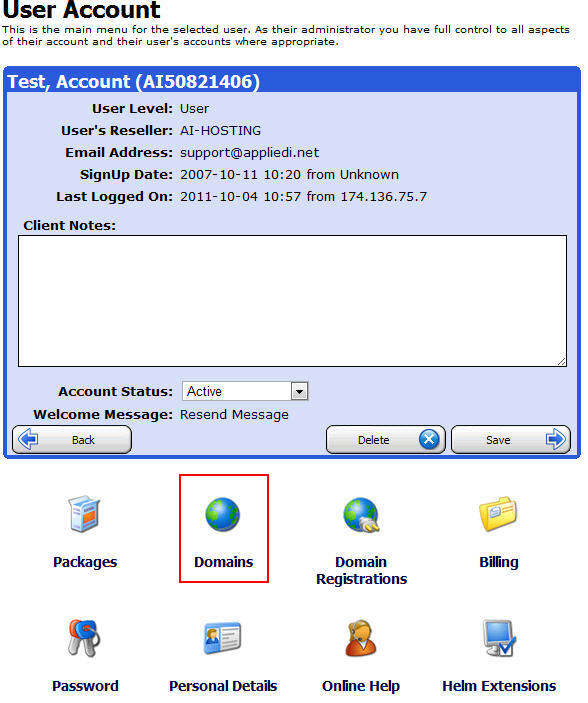Click the Billing text label
This screenshot has width=588, height=703.
tap(499, 562)
